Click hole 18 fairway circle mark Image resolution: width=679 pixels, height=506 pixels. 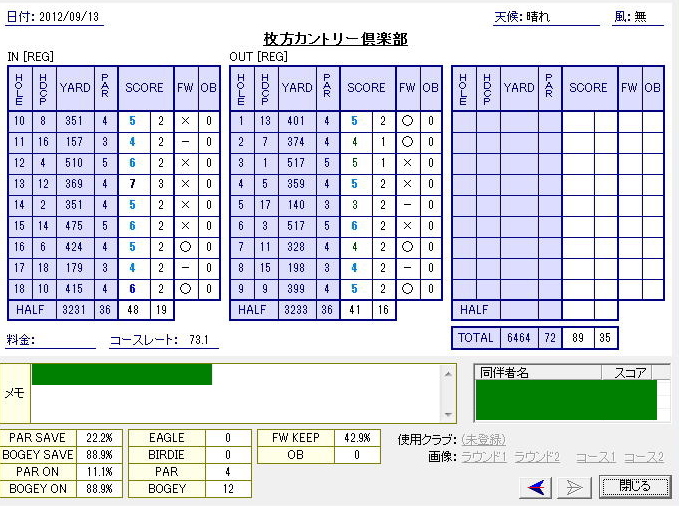pyautogui.click(x=185, y=289)
